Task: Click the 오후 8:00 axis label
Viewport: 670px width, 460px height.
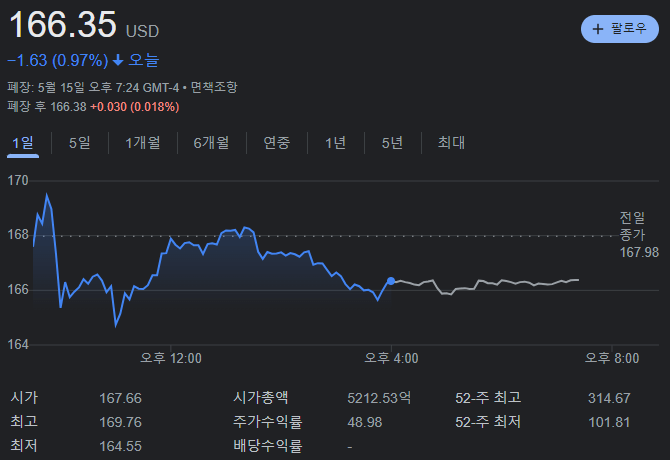Action: click(x=612, y=358)
